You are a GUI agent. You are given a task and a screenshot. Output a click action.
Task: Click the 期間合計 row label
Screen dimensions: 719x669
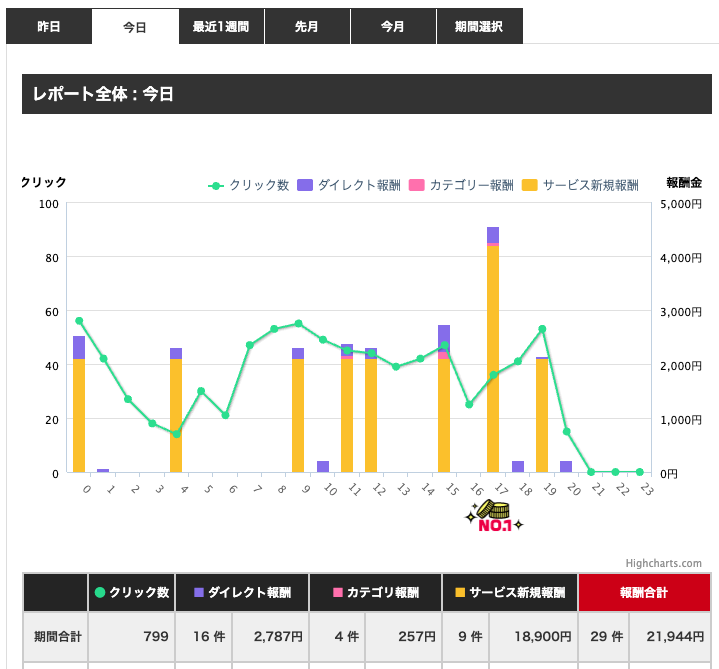click(57, 636)
